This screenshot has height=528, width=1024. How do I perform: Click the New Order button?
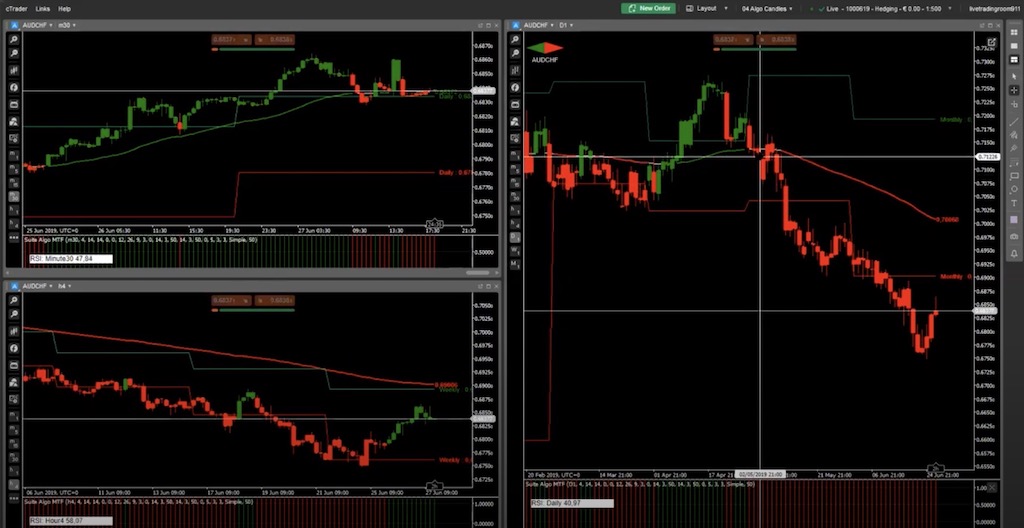[648, 8]
